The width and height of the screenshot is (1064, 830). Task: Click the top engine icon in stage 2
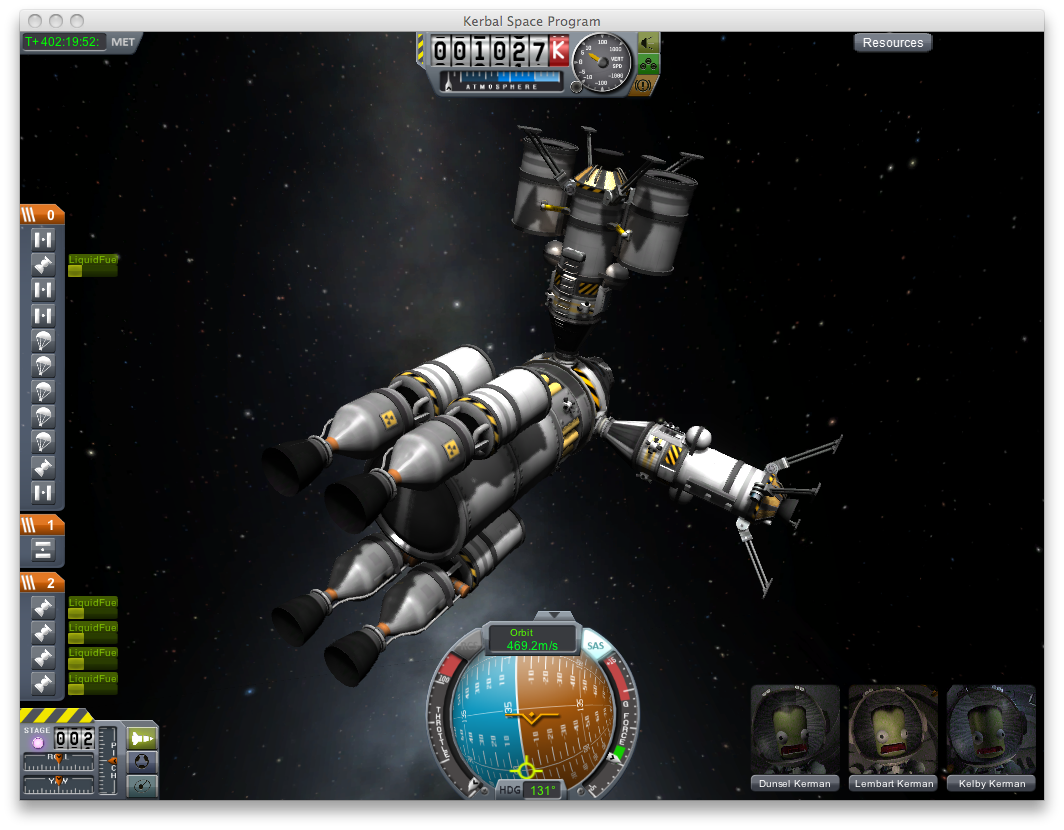point(43,607)
